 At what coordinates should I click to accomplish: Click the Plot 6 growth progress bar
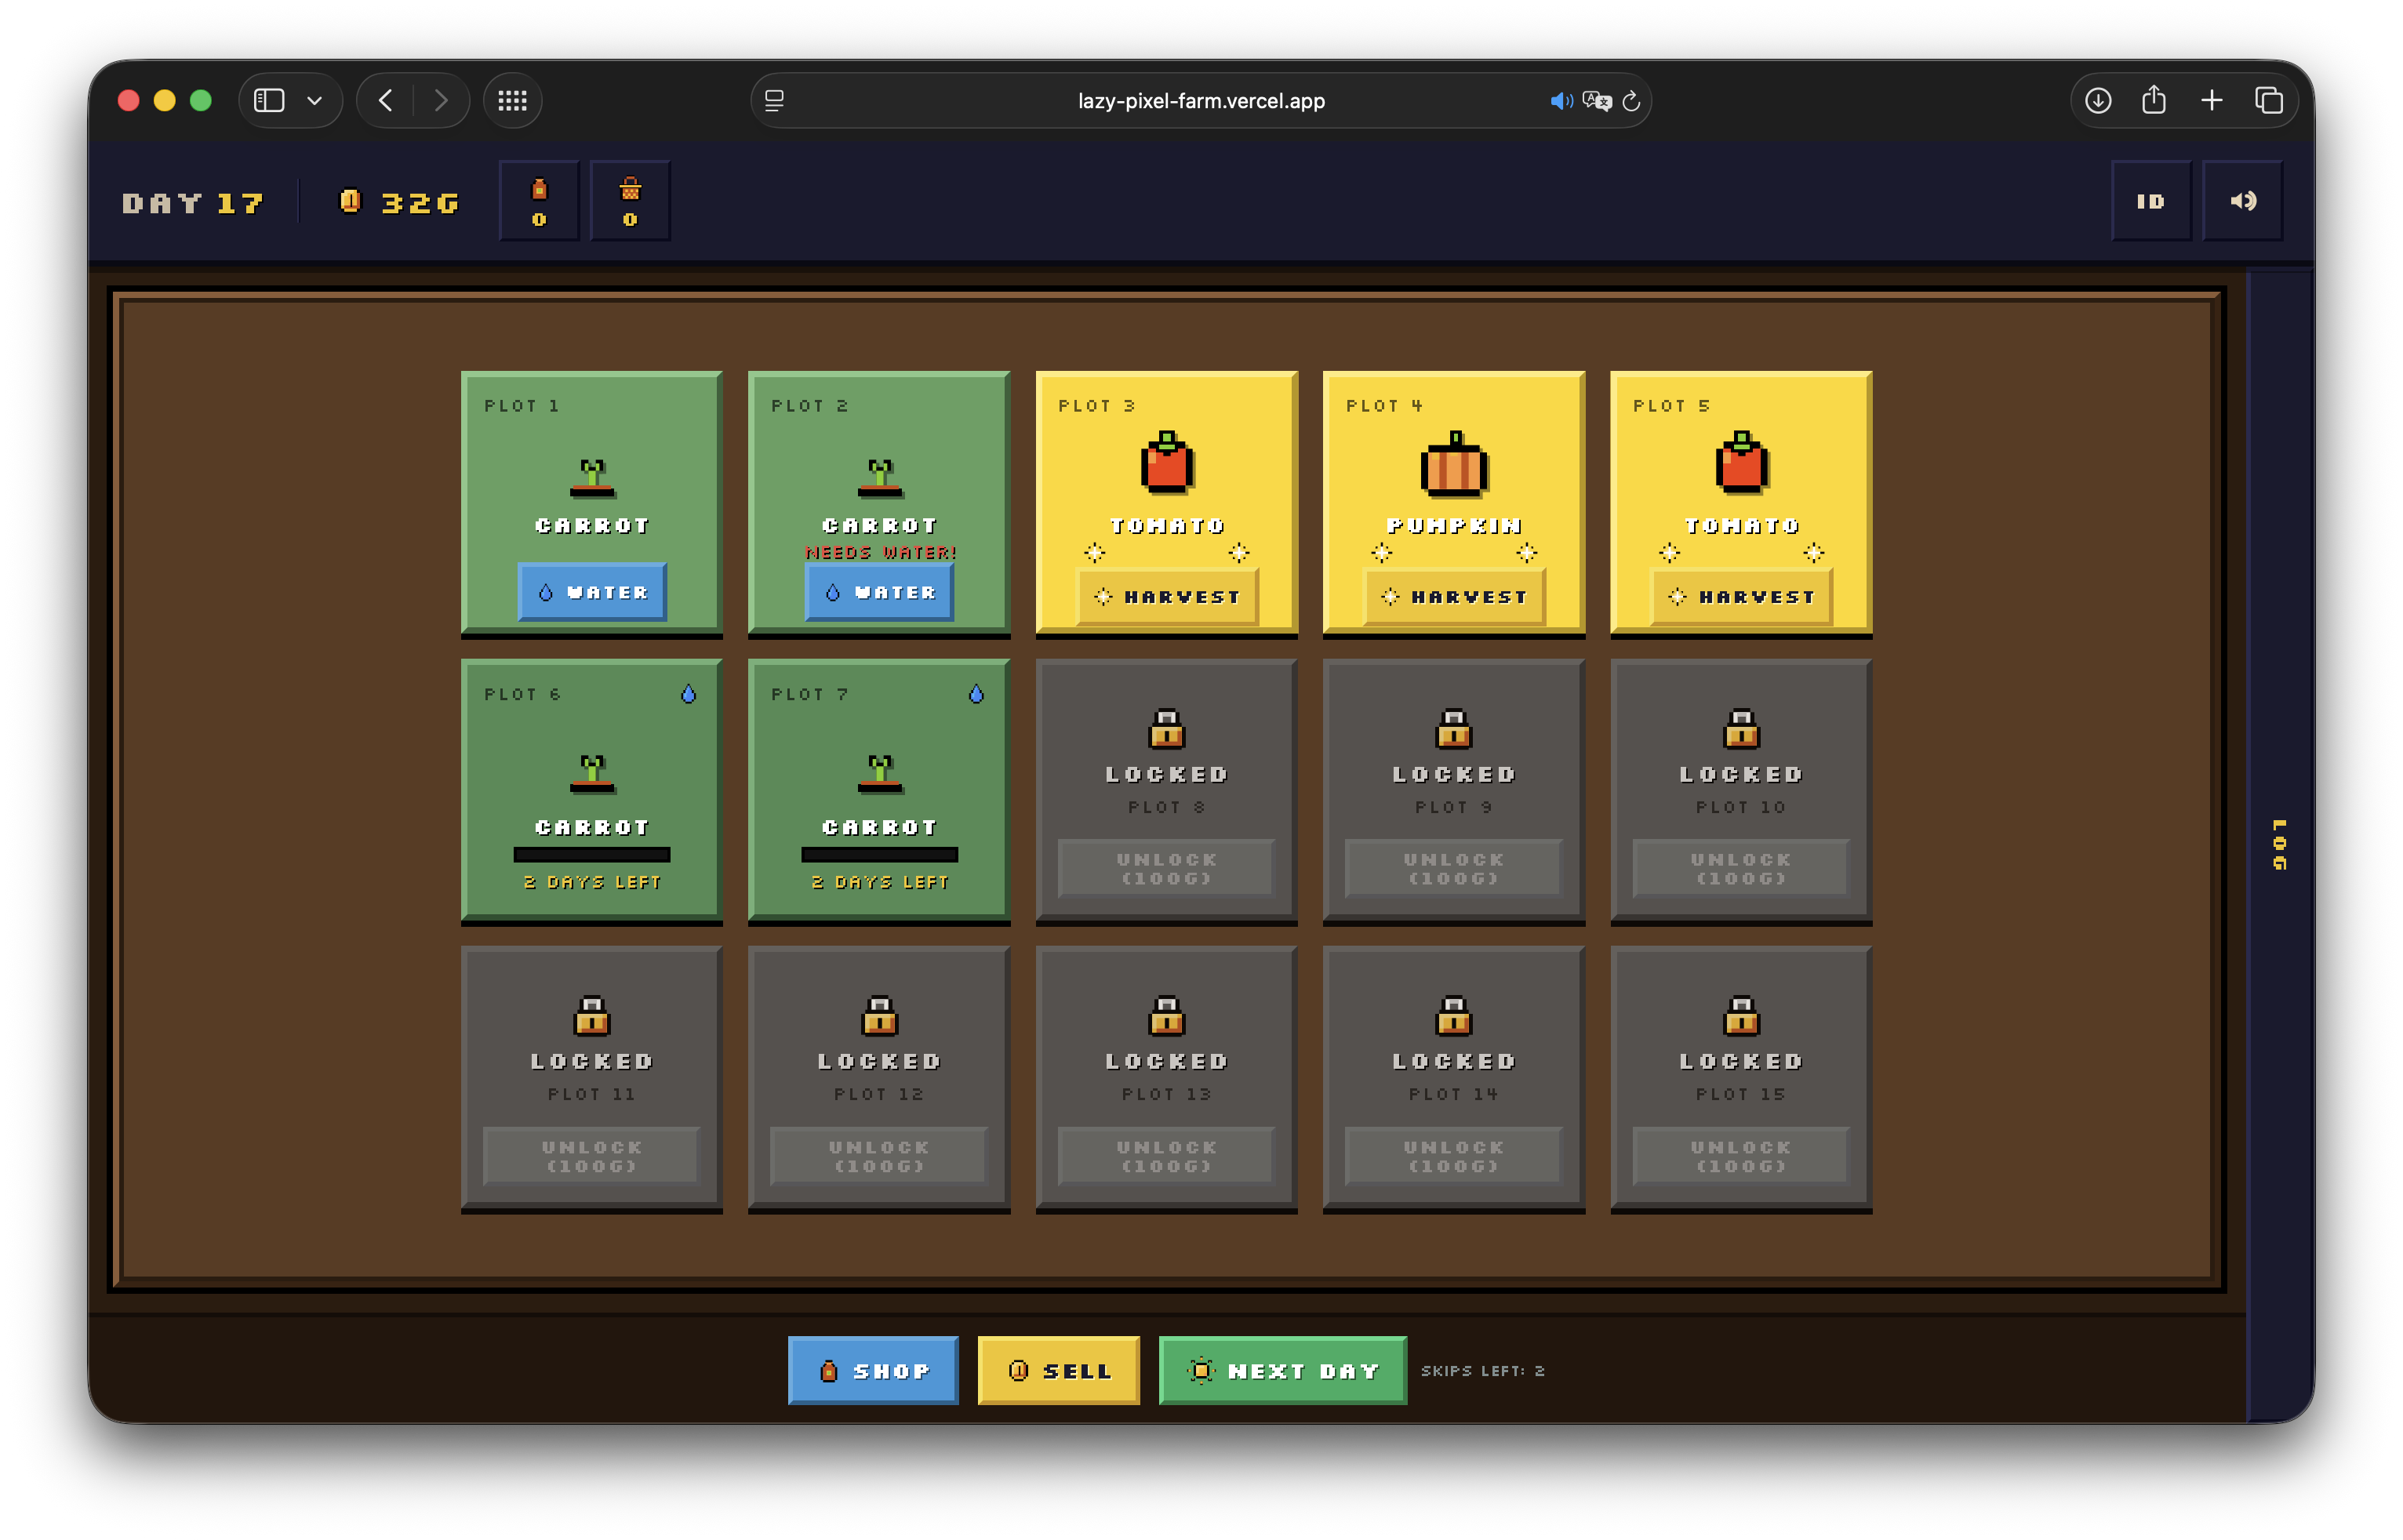[x=592, y=855]
